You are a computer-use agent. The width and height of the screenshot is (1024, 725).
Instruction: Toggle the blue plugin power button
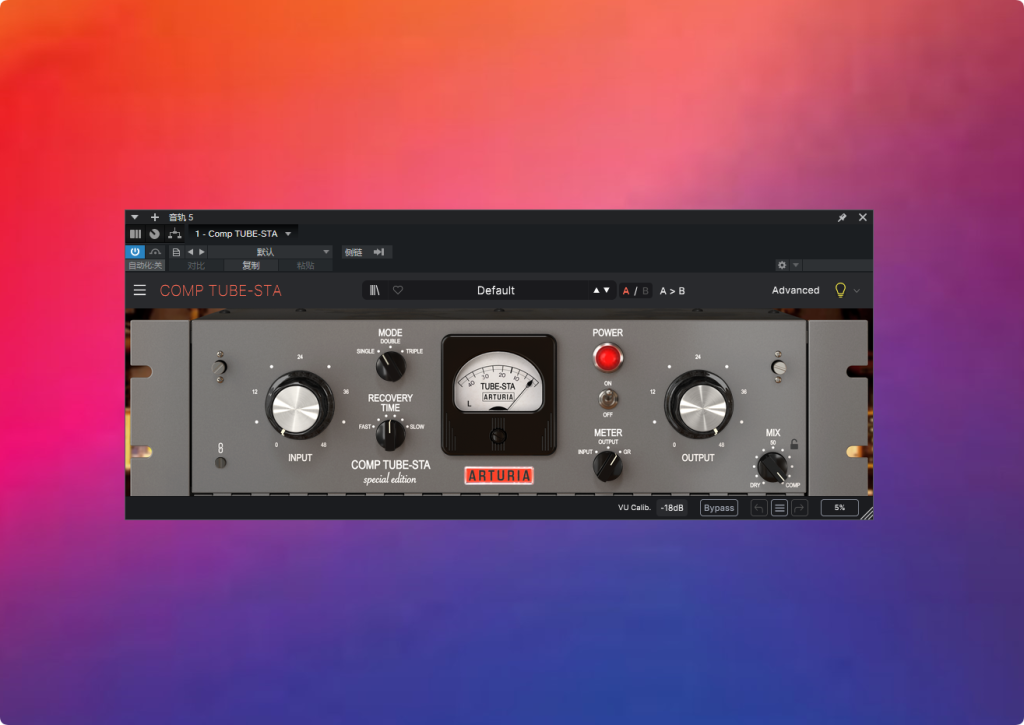(x=135, y=251)
